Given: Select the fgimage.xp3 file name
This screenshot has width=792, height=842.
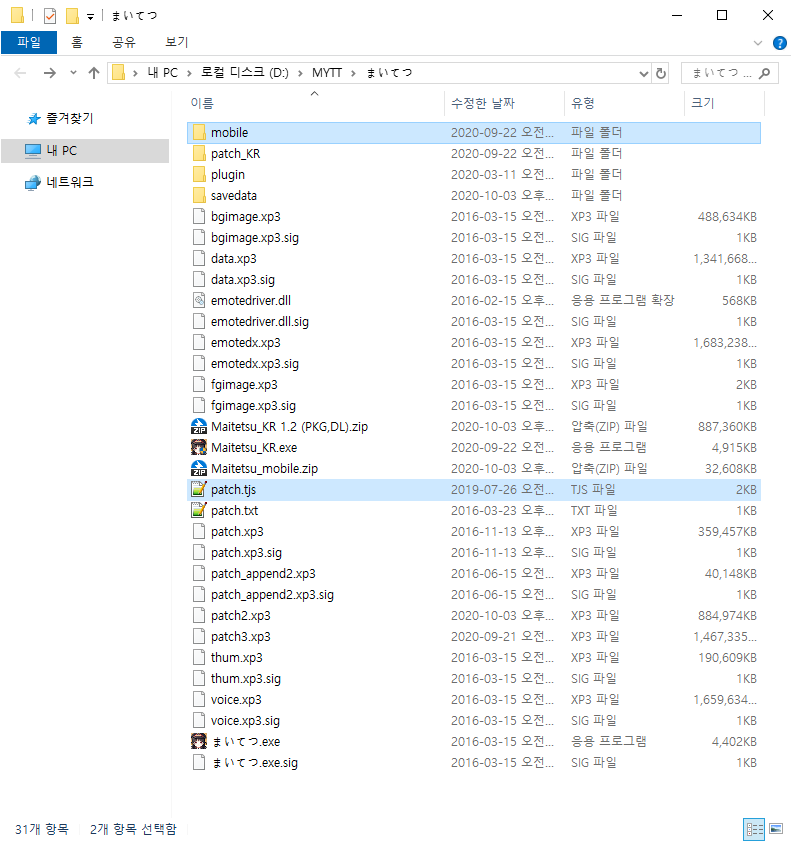Looking at the screenshot, I should tap(244, 385).
